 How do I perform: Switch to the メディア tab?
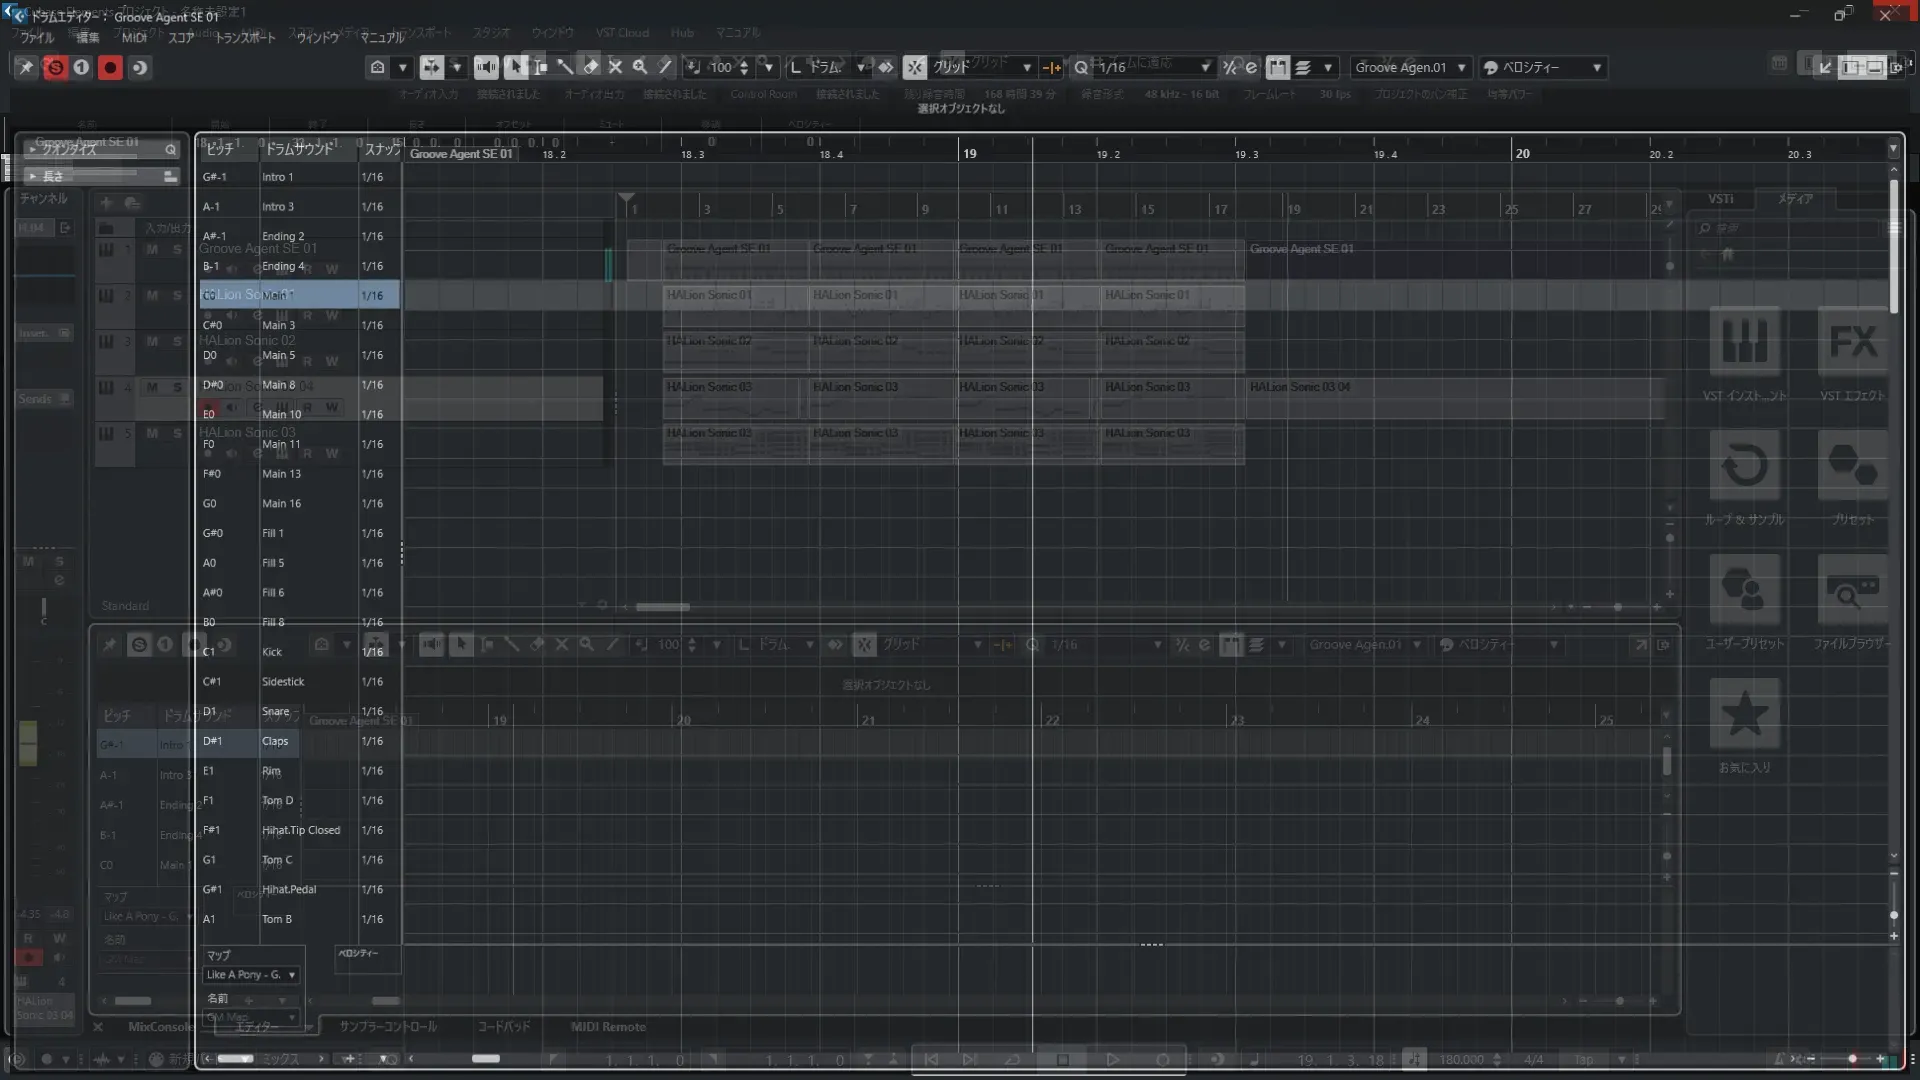coord(1795,199)
